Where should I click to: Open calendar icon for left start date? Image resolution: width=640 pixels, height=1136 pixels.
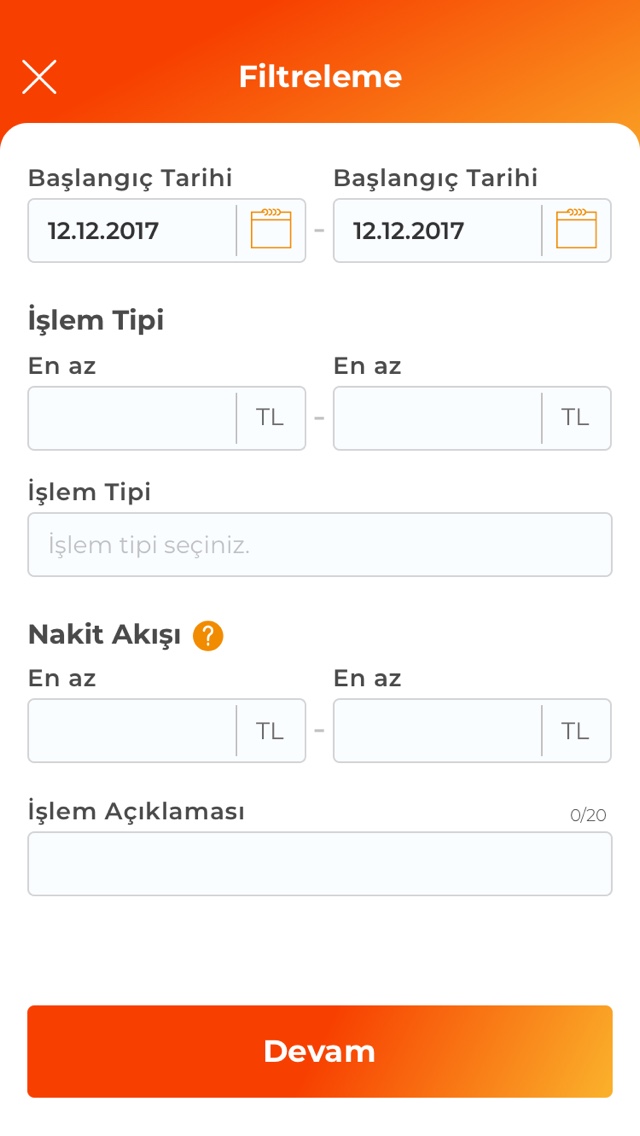pyautogui.click(x=271, y=230)
